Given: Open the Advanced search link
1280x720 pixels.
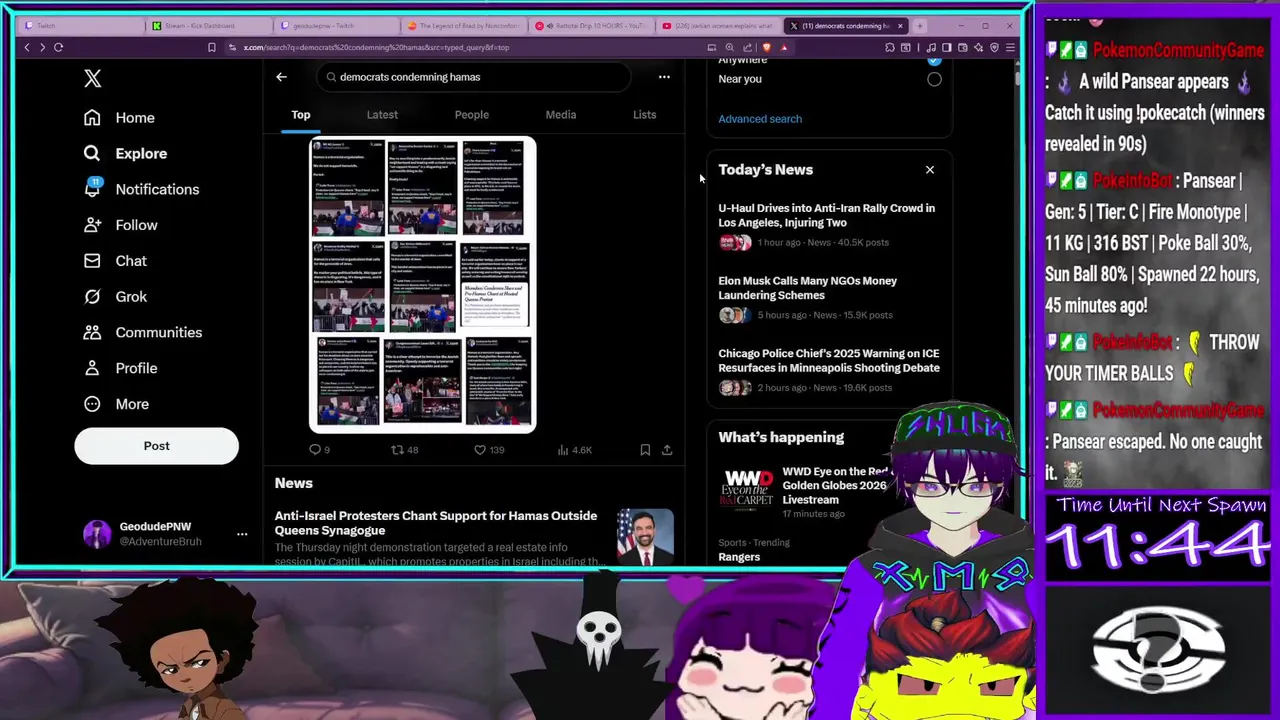Looking at the screenshot, I should click(x=760, y=119).
